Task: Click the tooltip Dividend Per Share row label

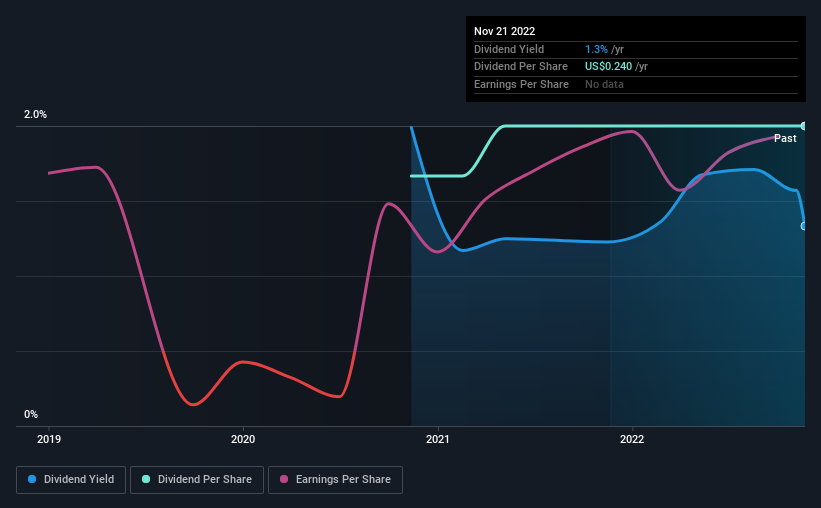Action: (520, 67)
